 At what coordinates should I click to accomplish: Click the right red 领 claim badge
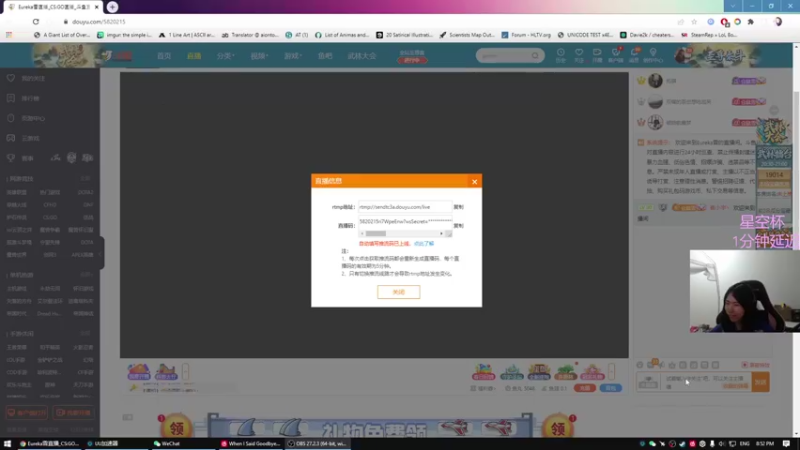[558, 427]
